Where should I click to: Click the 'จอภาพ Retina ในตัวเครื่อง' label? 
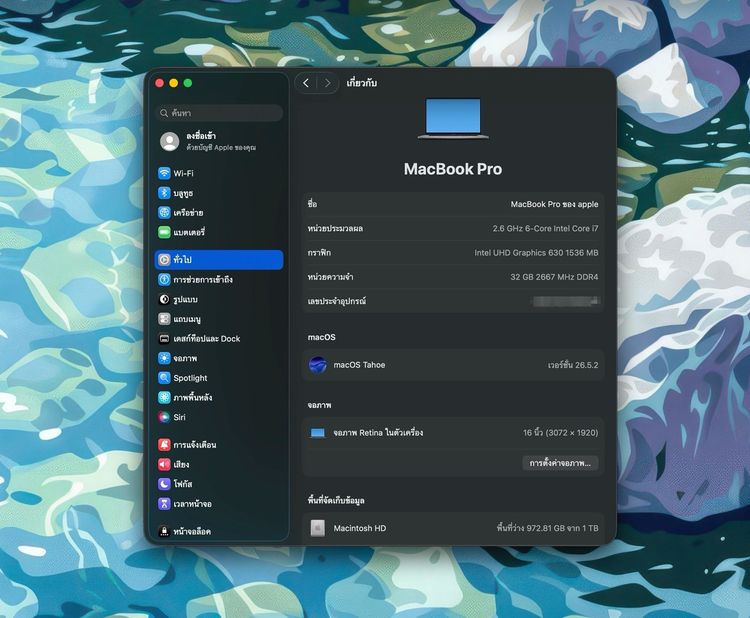click(378, 433)
